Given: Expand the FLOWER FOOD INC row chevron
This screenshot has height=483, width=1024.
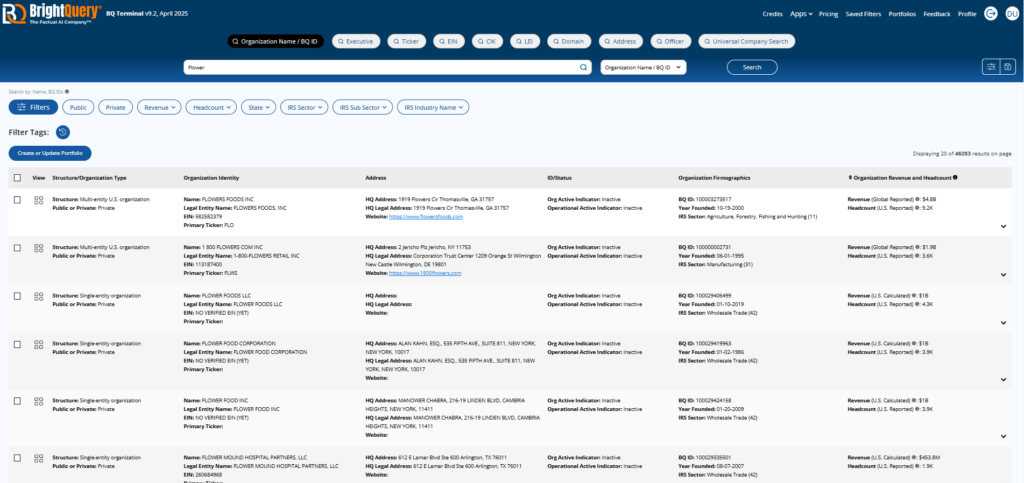Looking at the screenshot, I should (1003, 436).
